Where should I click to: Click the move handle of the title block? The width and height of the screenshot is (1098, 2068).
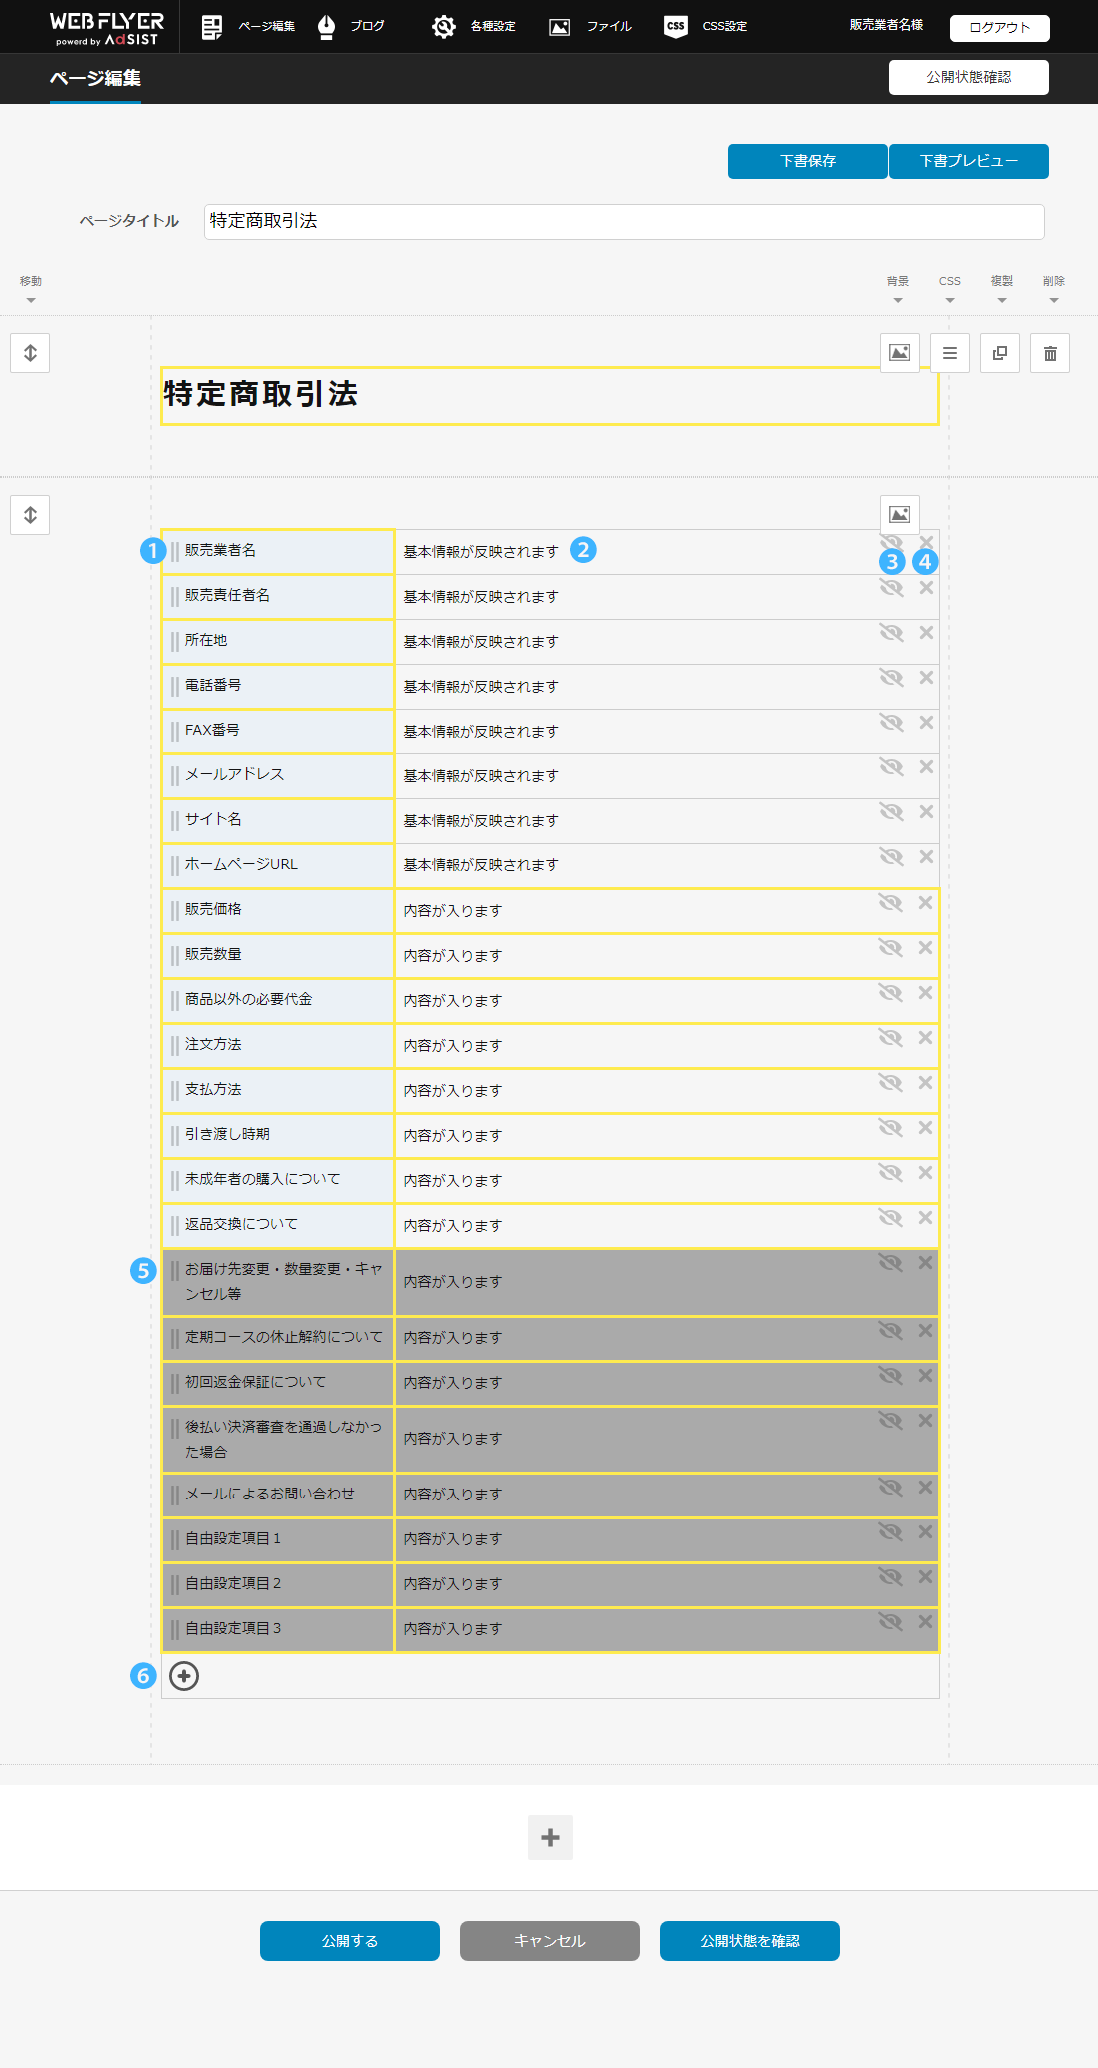point(30,353)
